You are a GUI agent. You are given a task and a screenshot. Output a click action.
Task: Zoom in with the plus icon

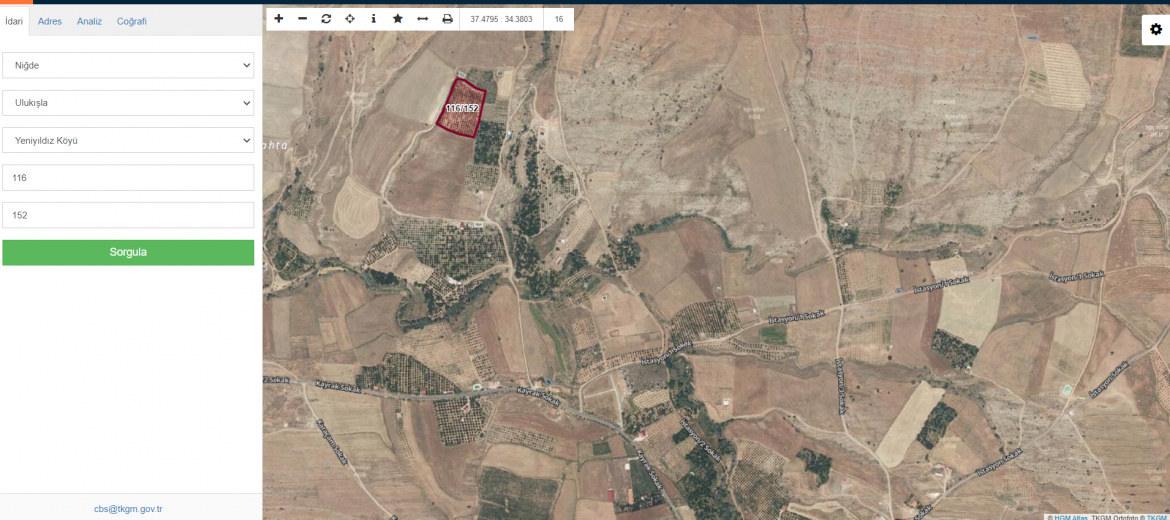coord(278,19)
